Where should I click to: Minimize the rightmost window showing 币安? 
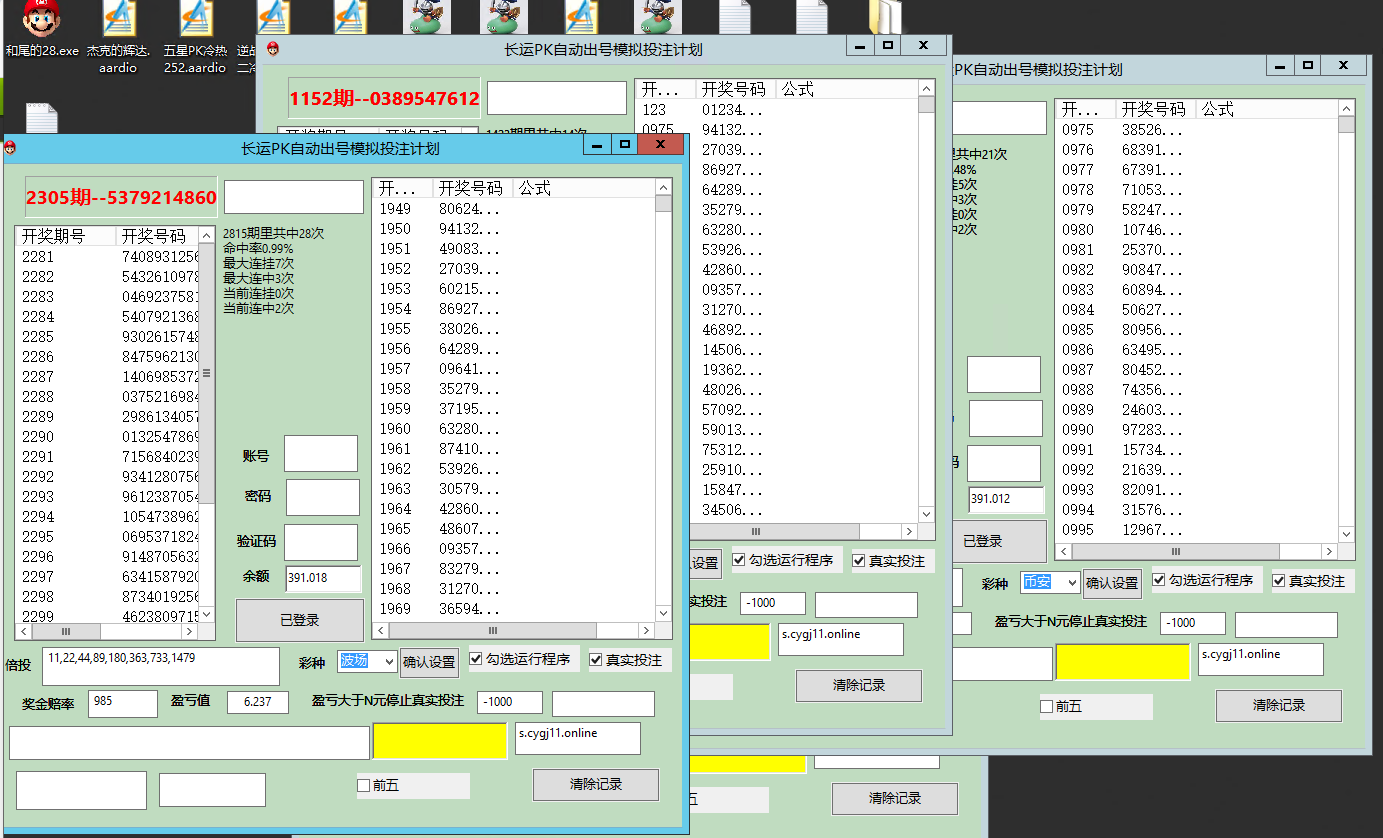[x=1278, y=66]
